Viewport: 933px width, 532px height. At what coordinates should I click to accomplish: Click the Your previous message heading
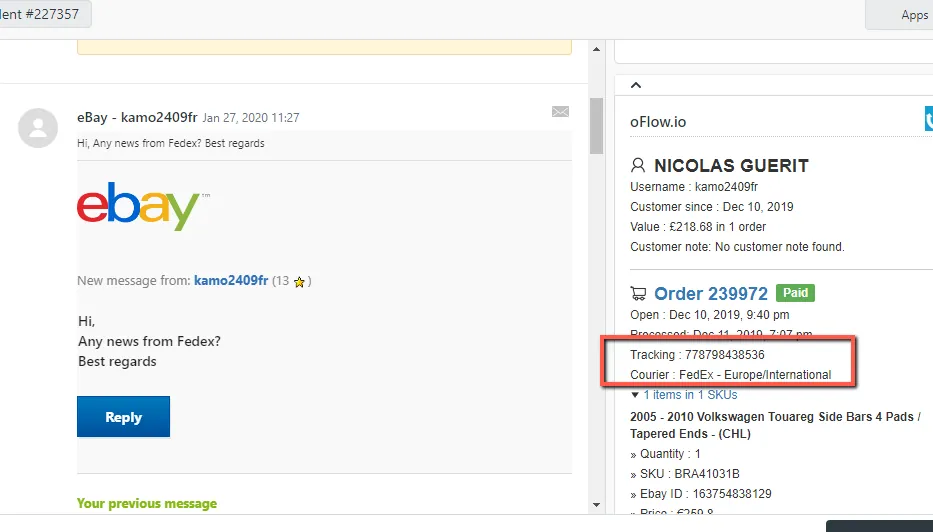pos(147,503)
